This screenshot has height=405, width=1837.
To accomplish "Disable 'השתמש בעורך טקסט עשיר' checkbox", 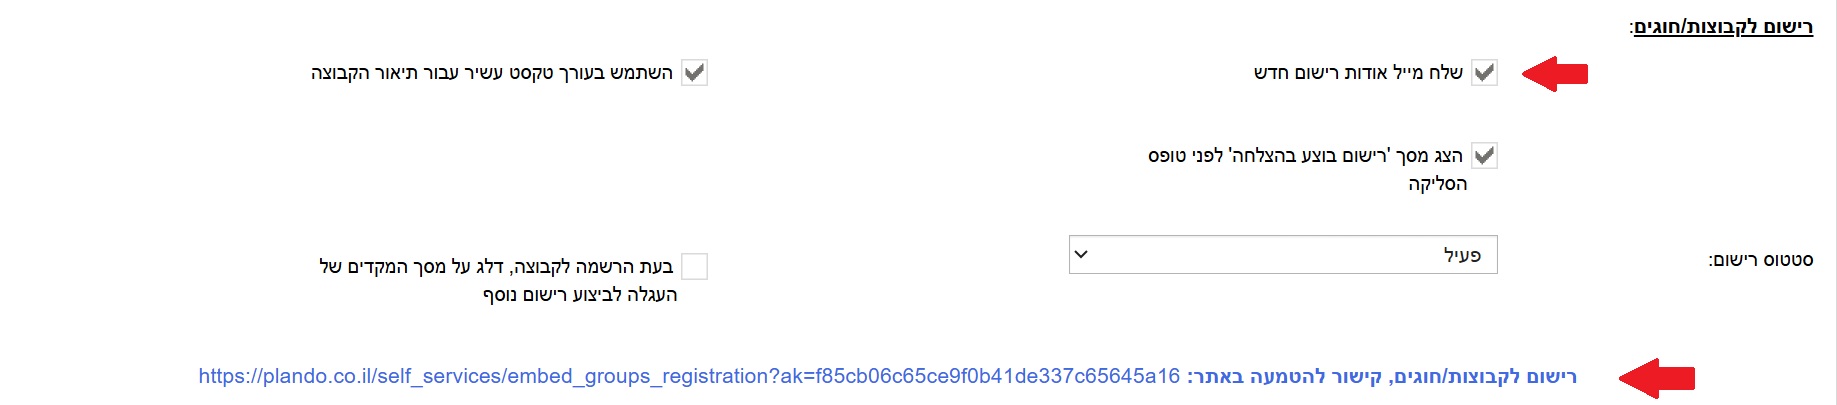I will tap(694, 72).
